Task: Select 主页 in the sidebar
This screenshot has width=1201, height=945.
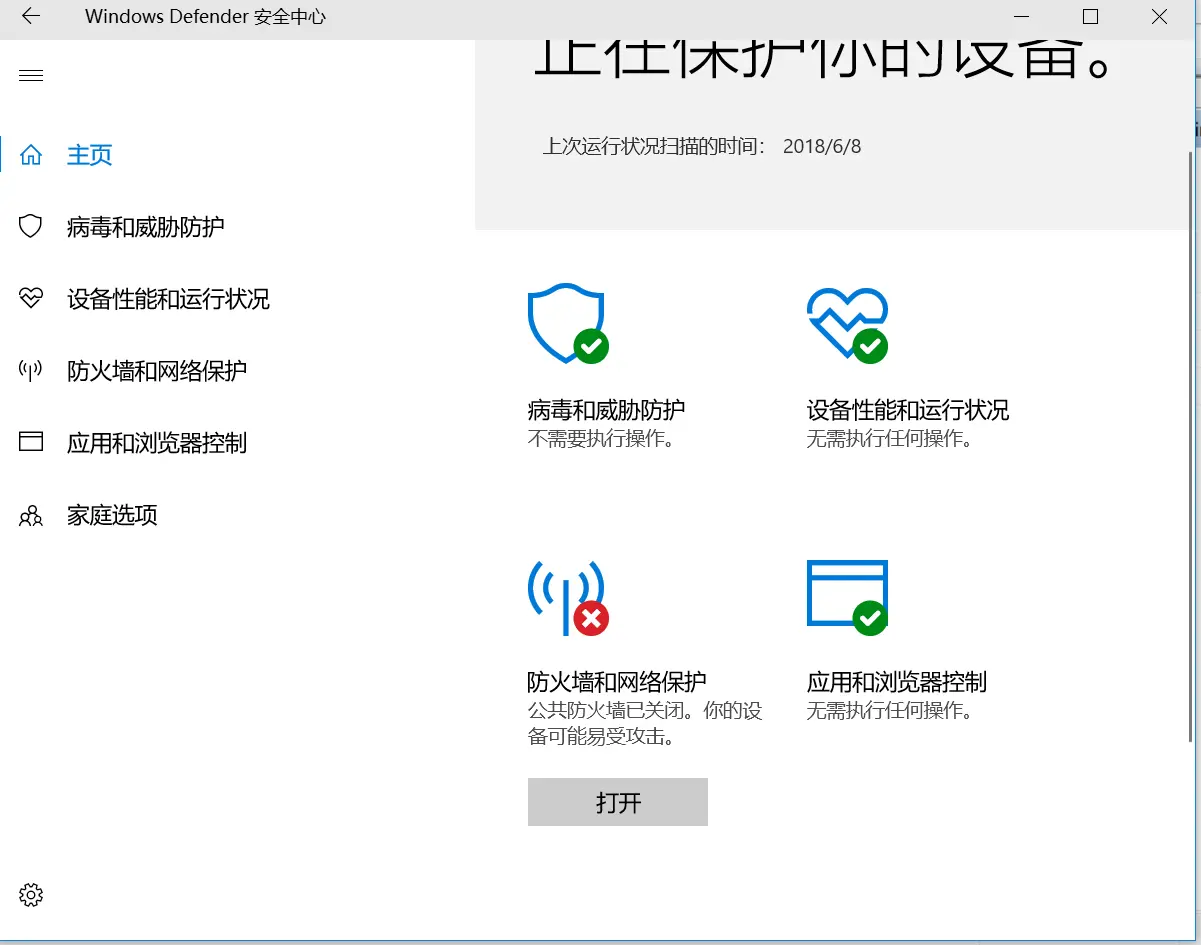Action: (89, 155)
